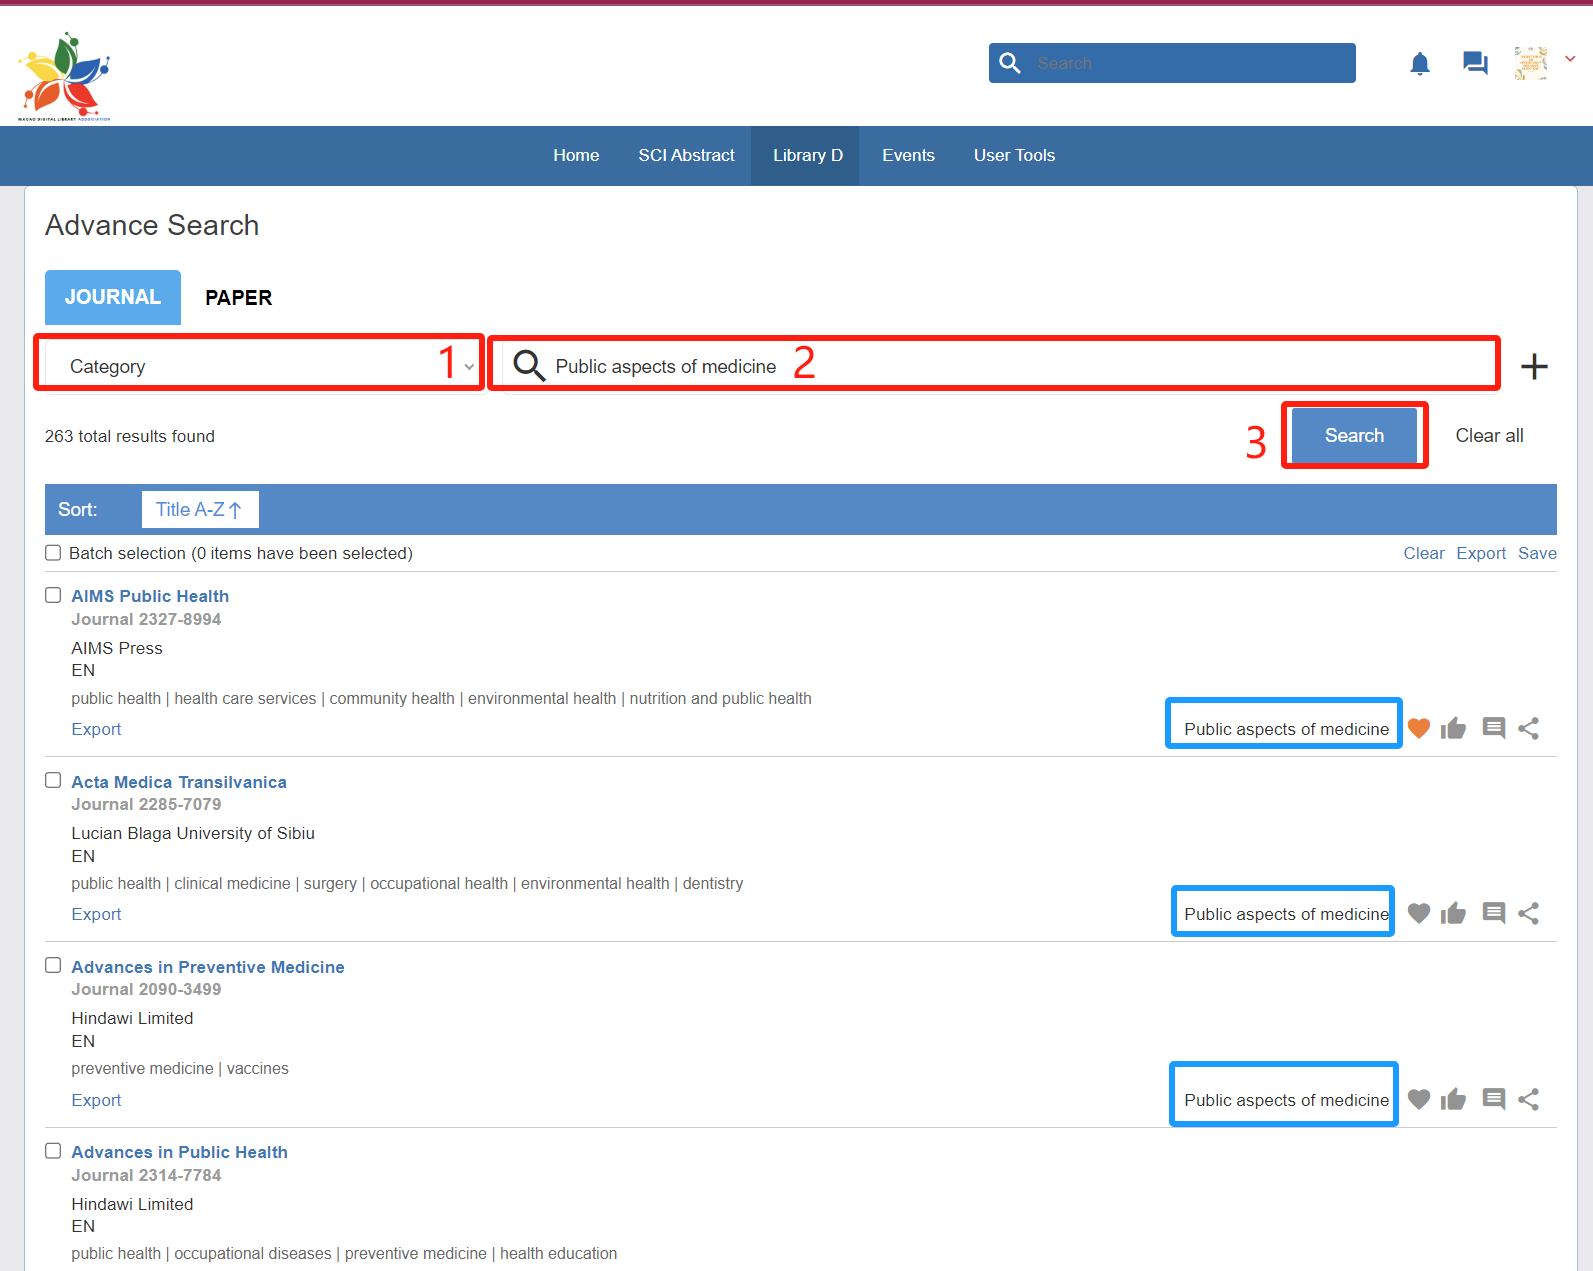Open the notifications bell icon

point(1419,64)
